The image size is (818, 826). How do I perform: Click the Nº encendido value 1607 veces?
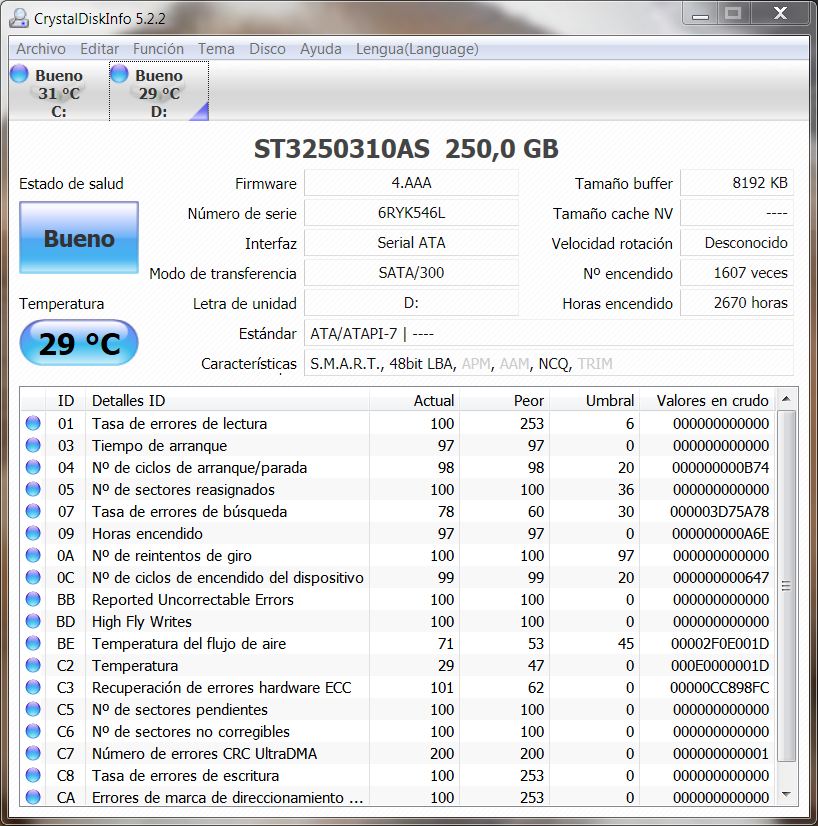[737, 273]
